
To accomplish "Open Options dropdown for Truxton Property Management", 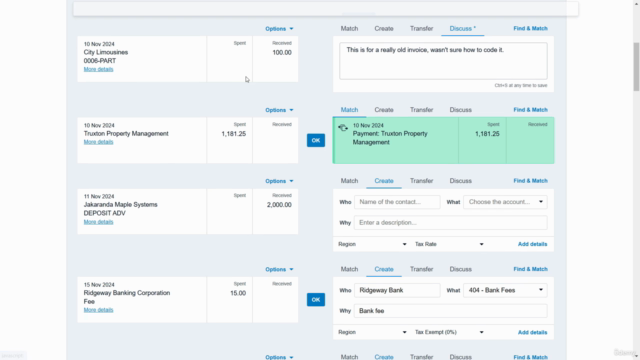I will (x=279, y=110).
